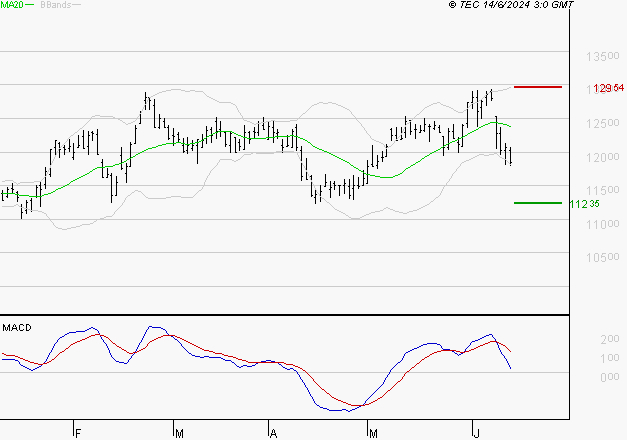Click the green support level line
The height and width of the screenshot is (440, 627).
click(x=537, y=203)
